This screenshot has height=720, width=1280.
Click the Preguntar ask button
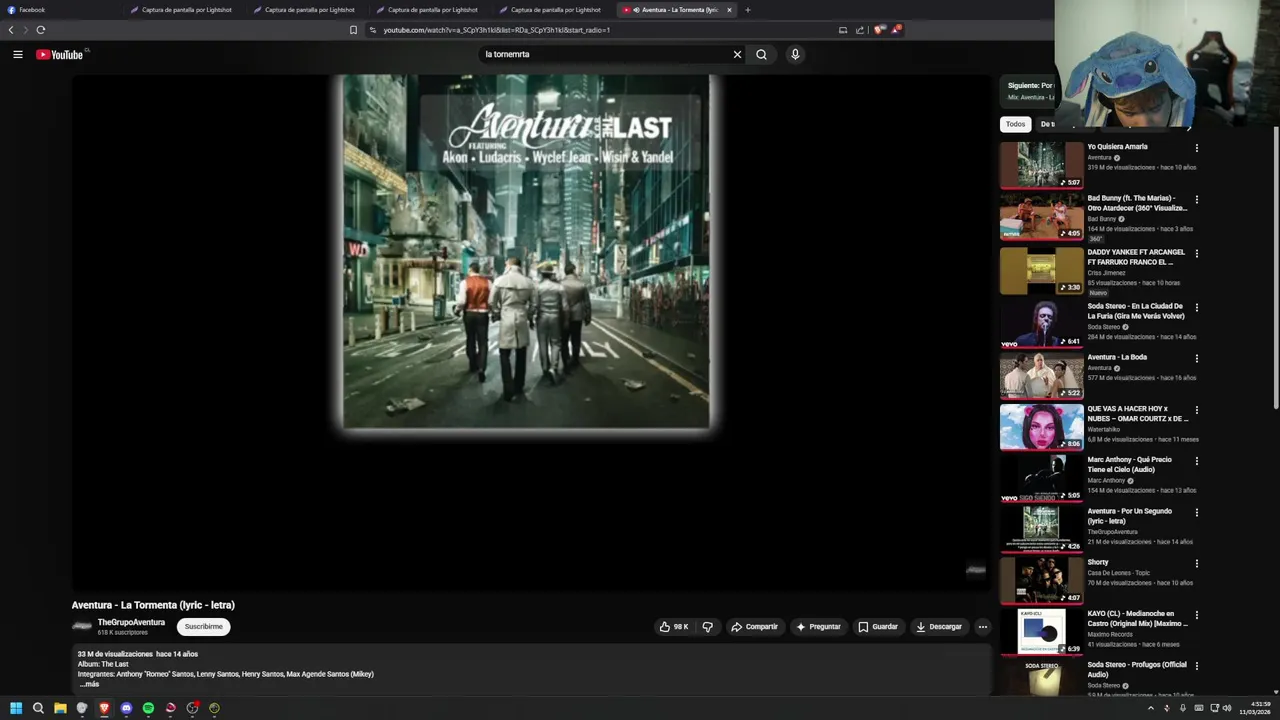(x=818, y=627)
